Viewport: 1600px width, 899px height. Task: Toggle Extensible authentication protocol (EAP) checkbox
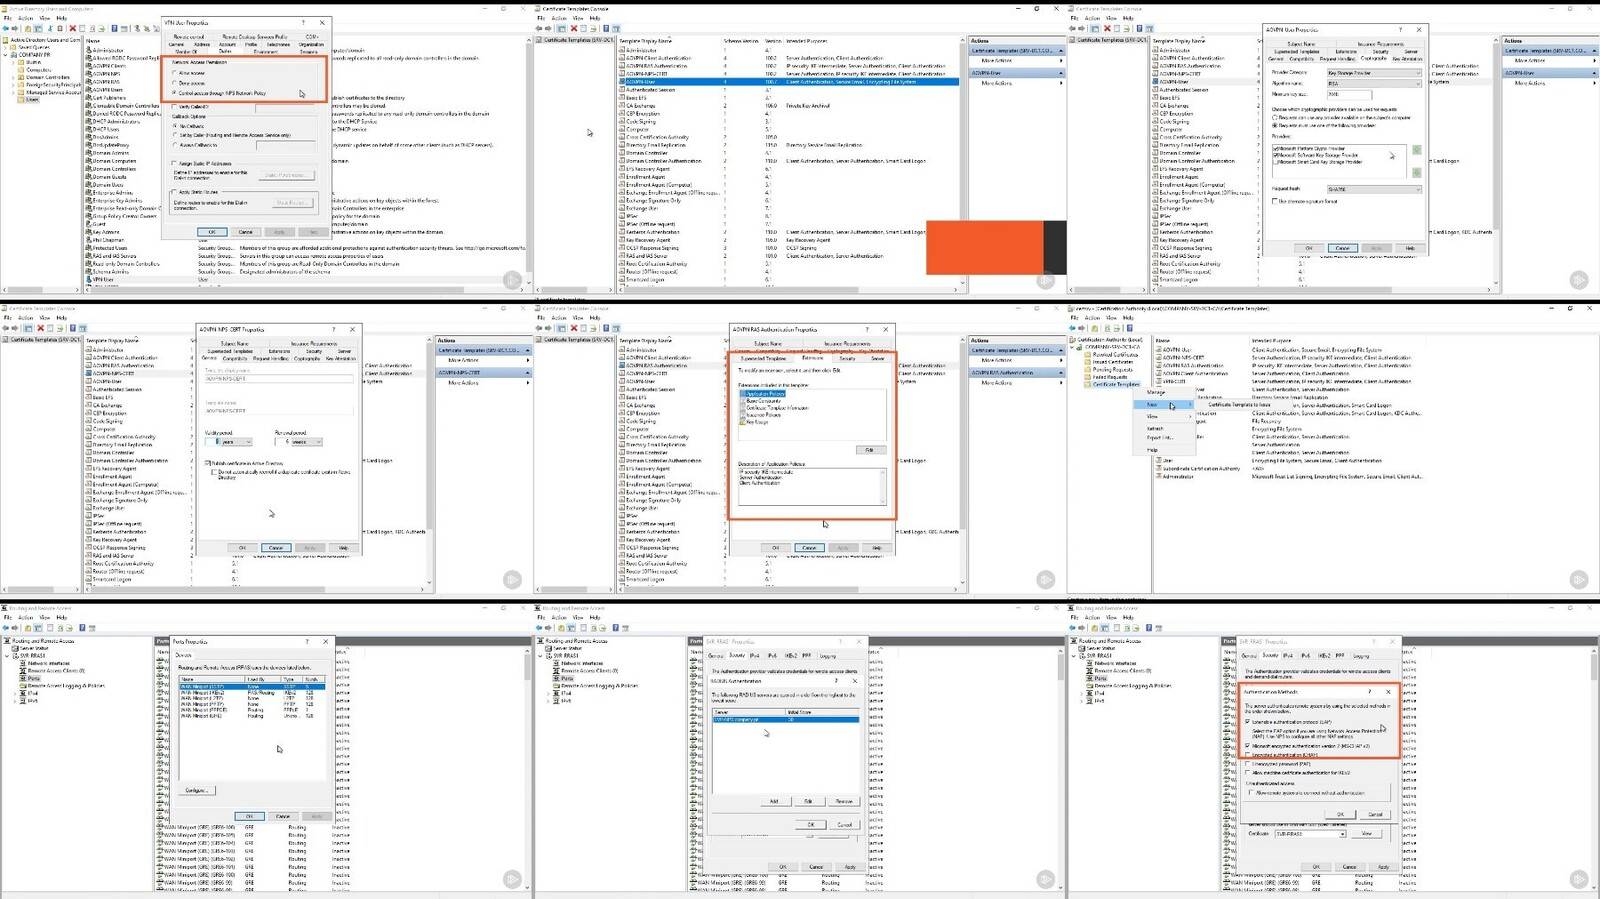click(1248, 721)
